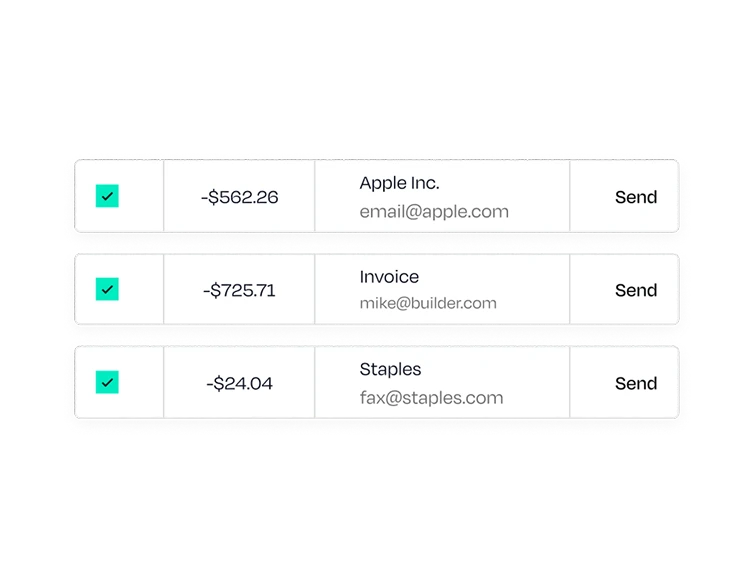Click the Invoice title text

(x=389, y=276)
